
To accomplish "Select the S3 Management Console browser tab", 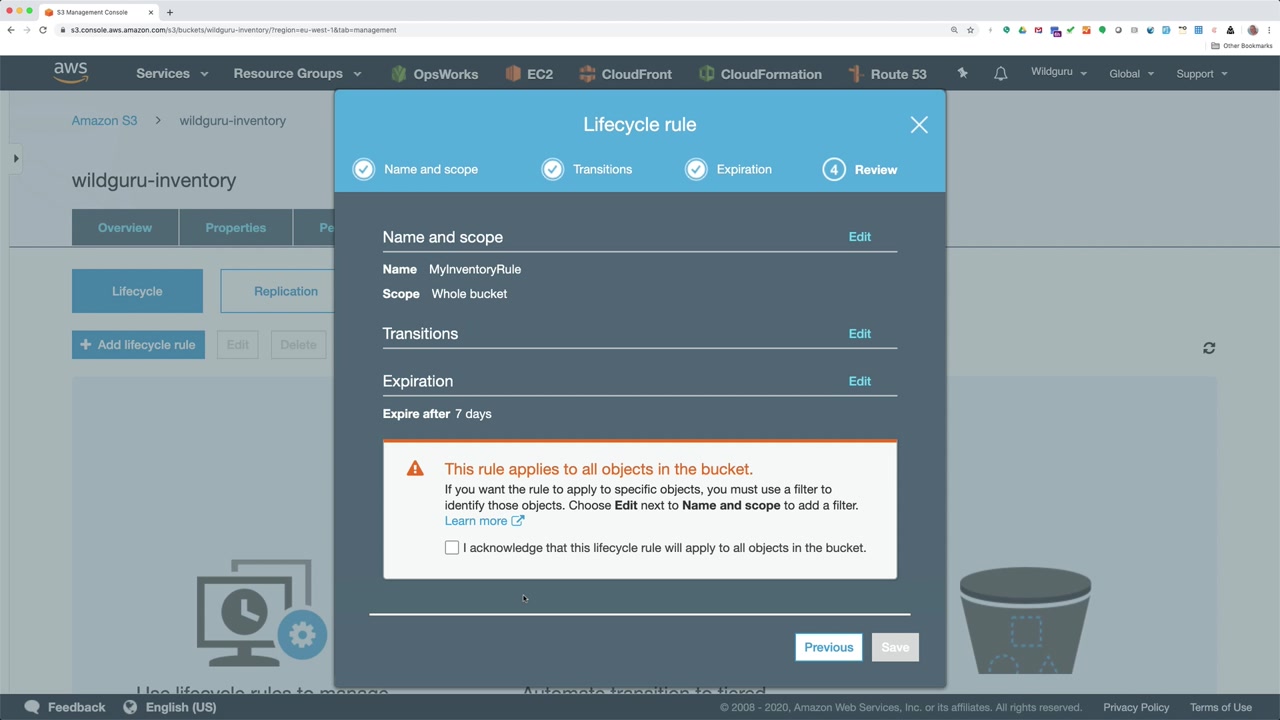I will tap(98, 12).
